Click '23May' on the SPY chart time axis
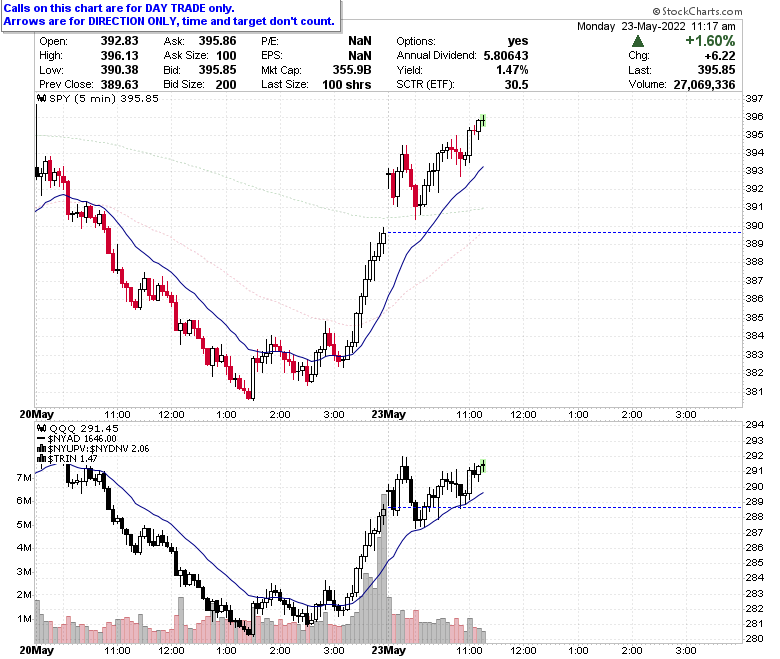The width and height of the screenshot is (780, 659). click(x=389, y=414)
